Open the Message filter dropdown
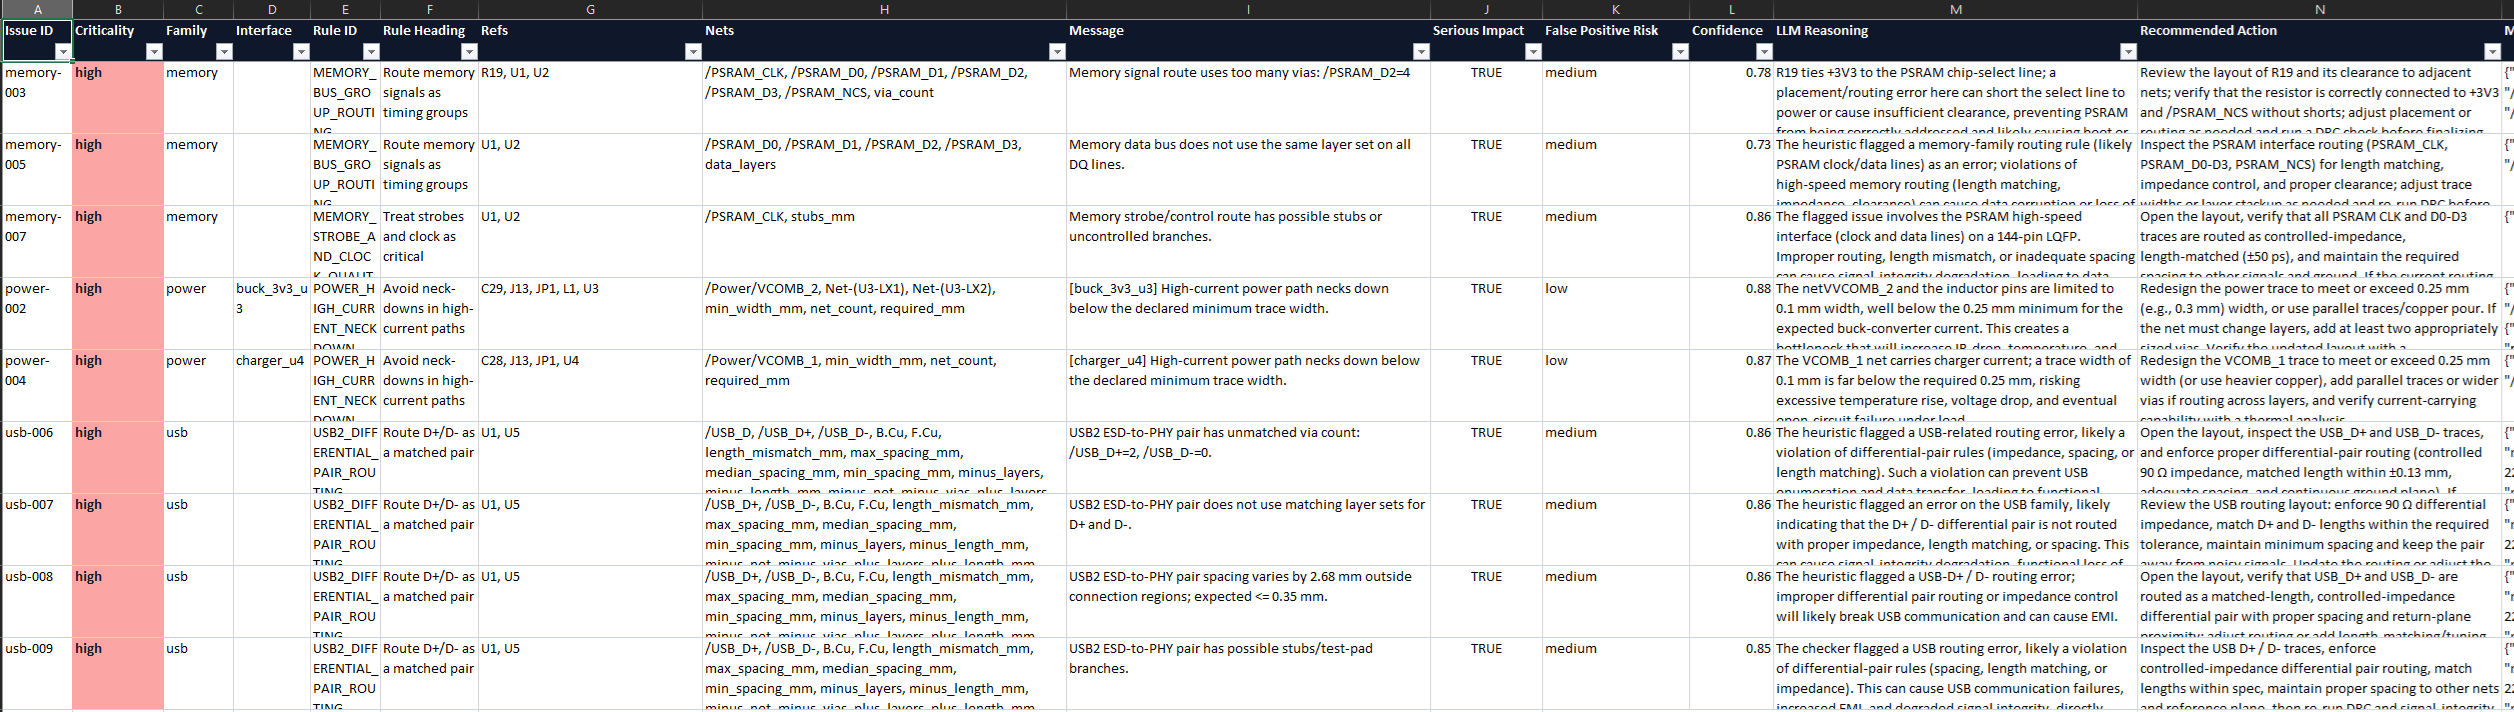Screen dimensions: 2514x712 coord(1421,52)
